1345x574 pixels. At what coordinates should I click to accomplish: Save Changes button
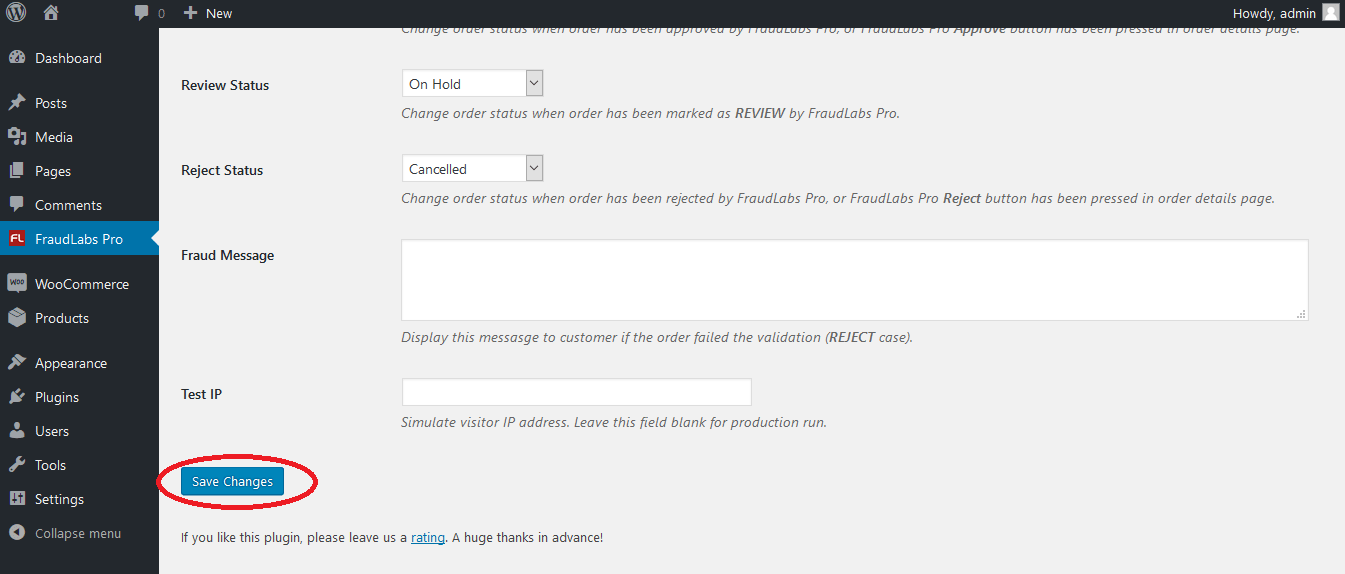click(x=232, y=481)
